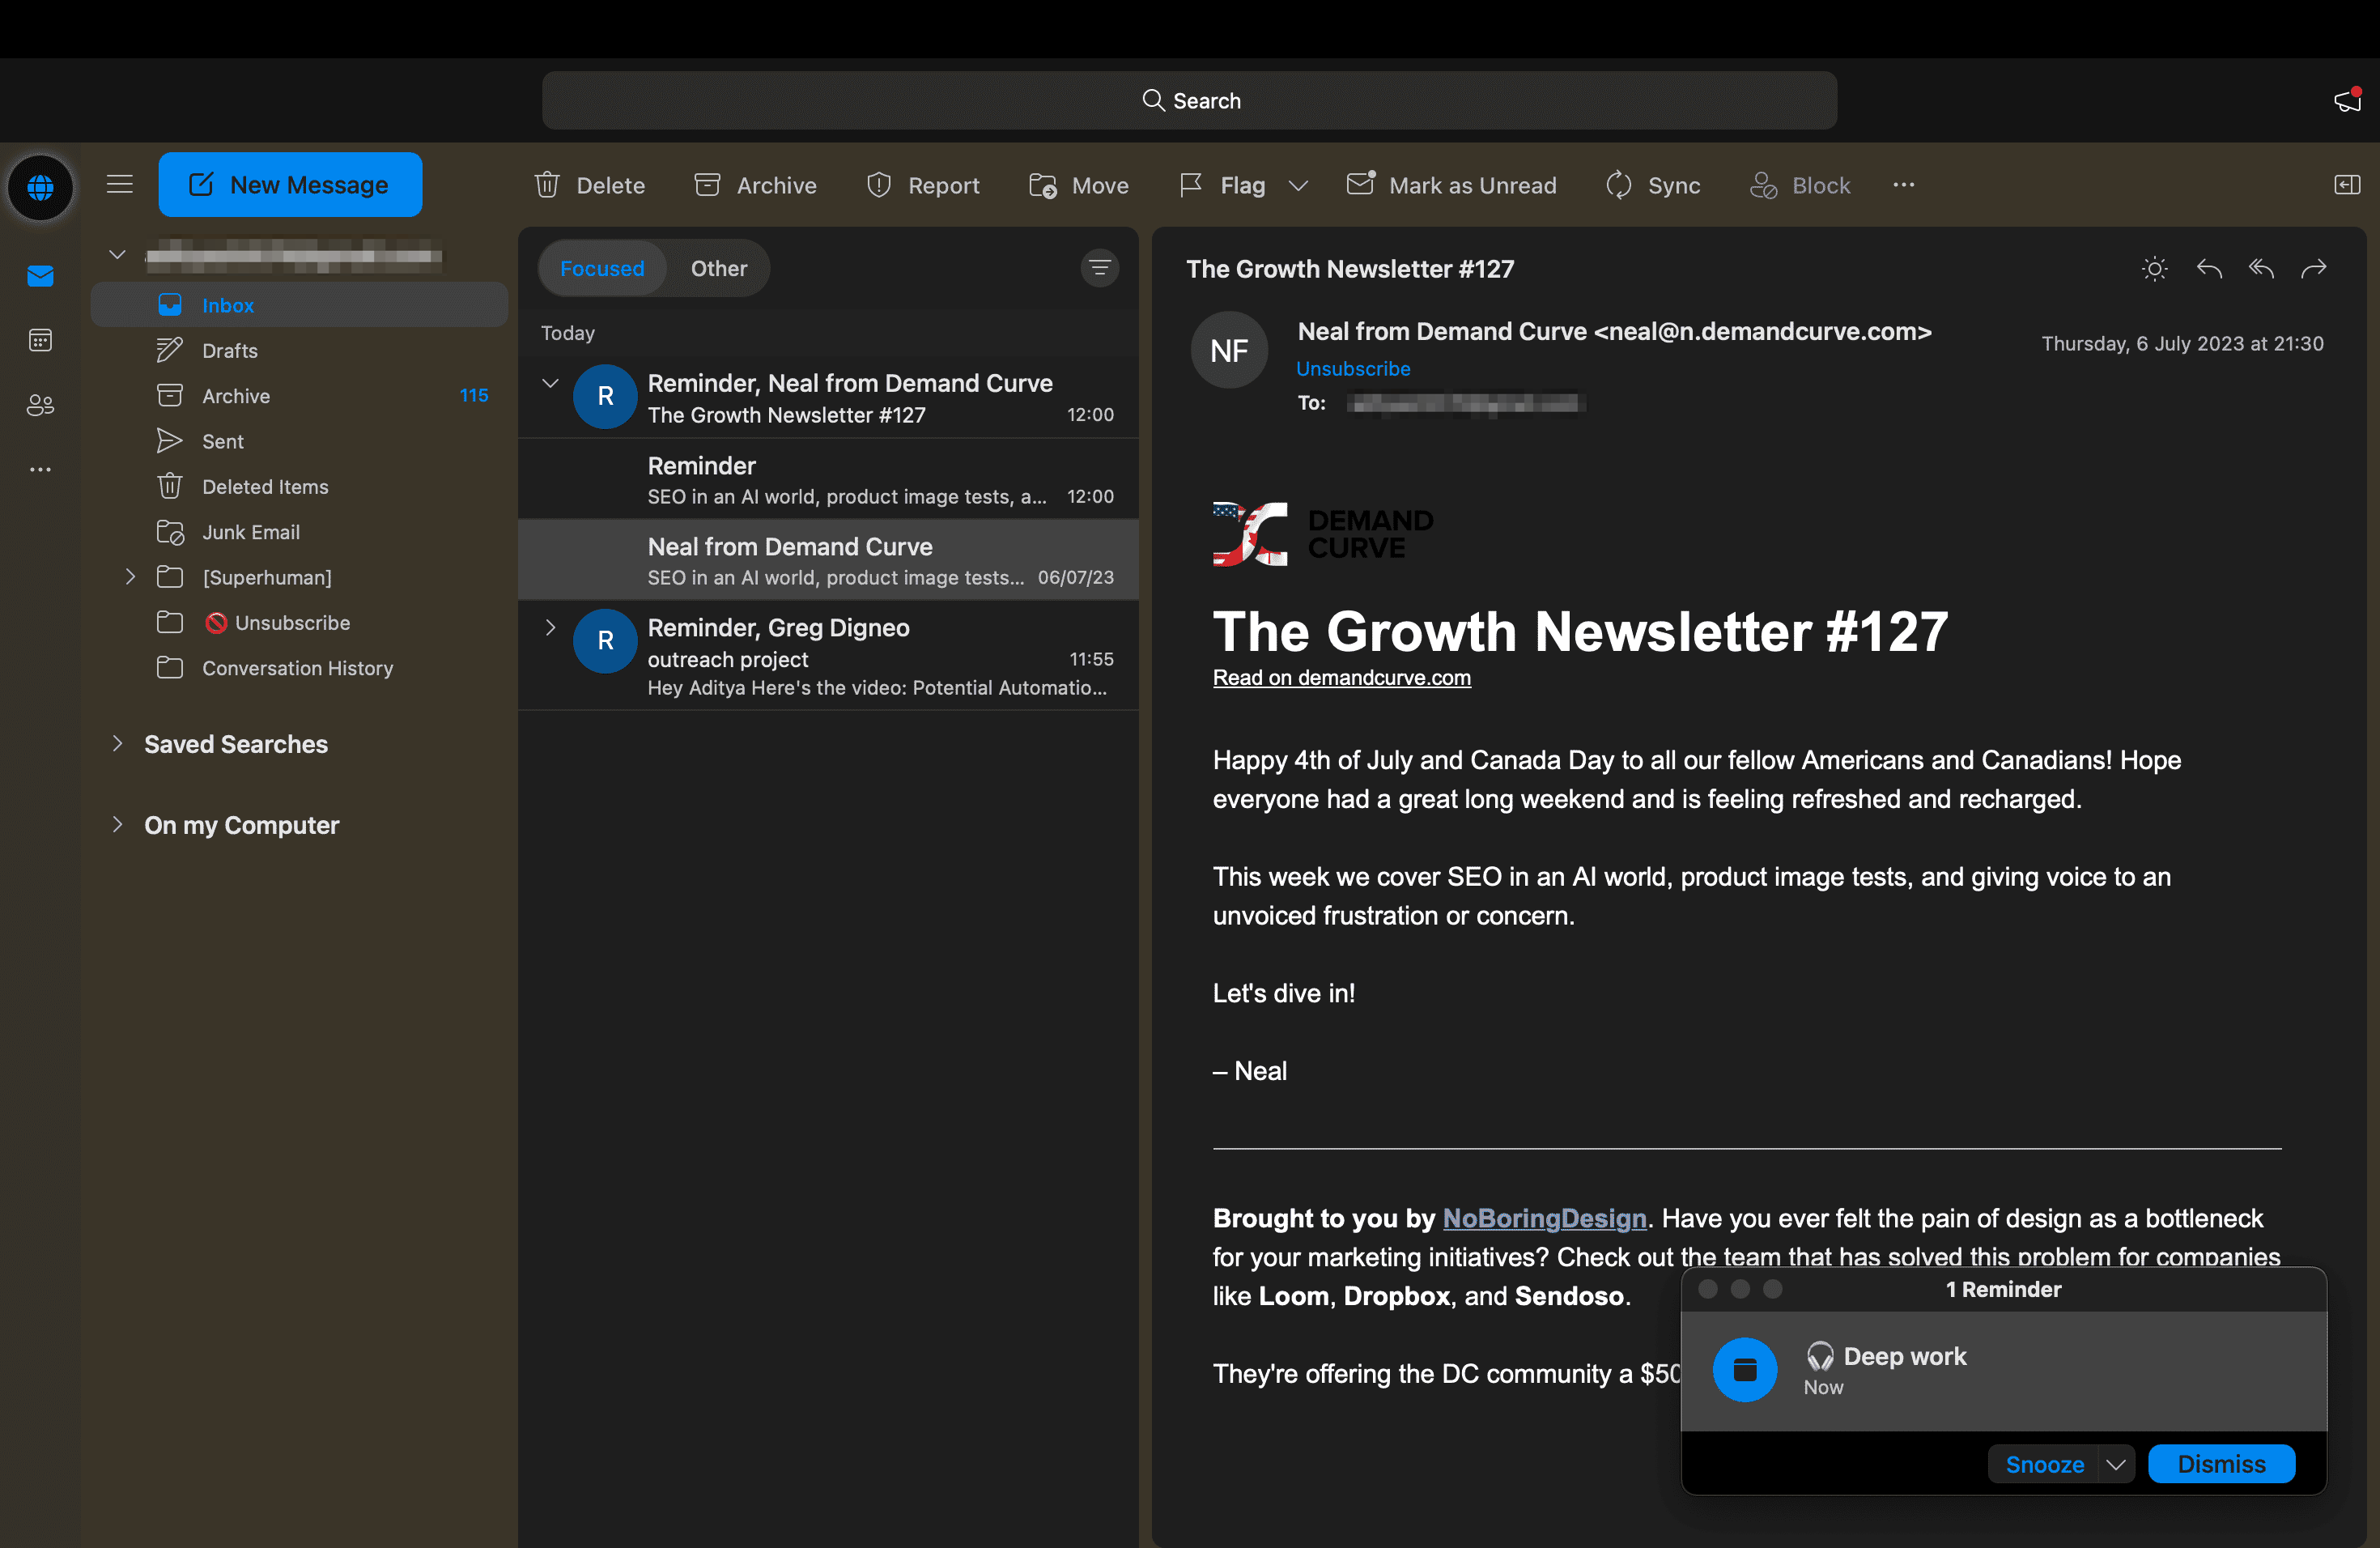Open the Calendar view
2380x1548 pixels.
coord(40,340)
